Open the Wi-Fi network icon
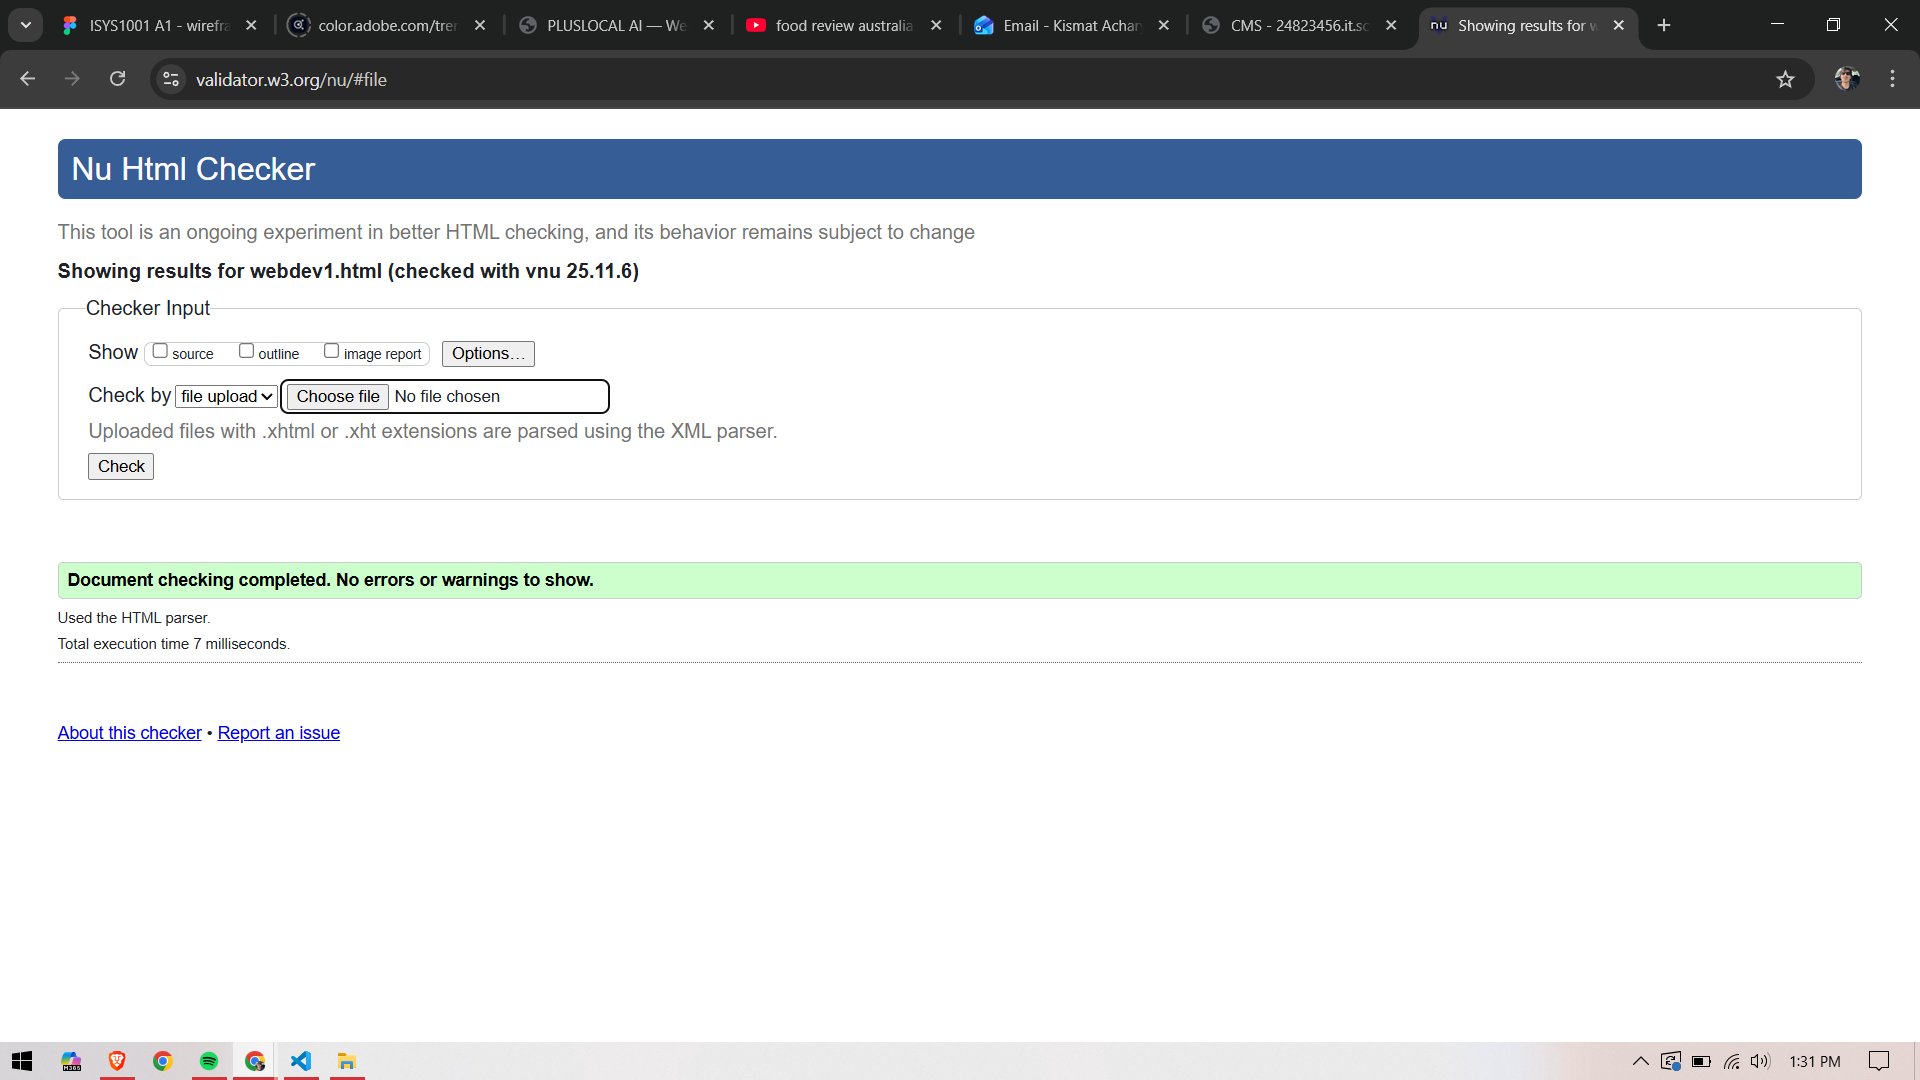 click(x=1731, y=1061)
